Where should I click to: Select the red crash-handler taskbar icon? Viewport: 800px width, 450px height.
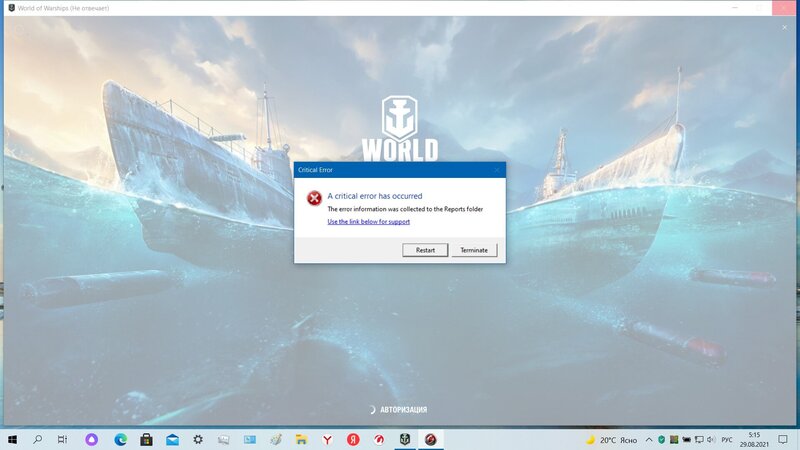(x=431, y=439)
